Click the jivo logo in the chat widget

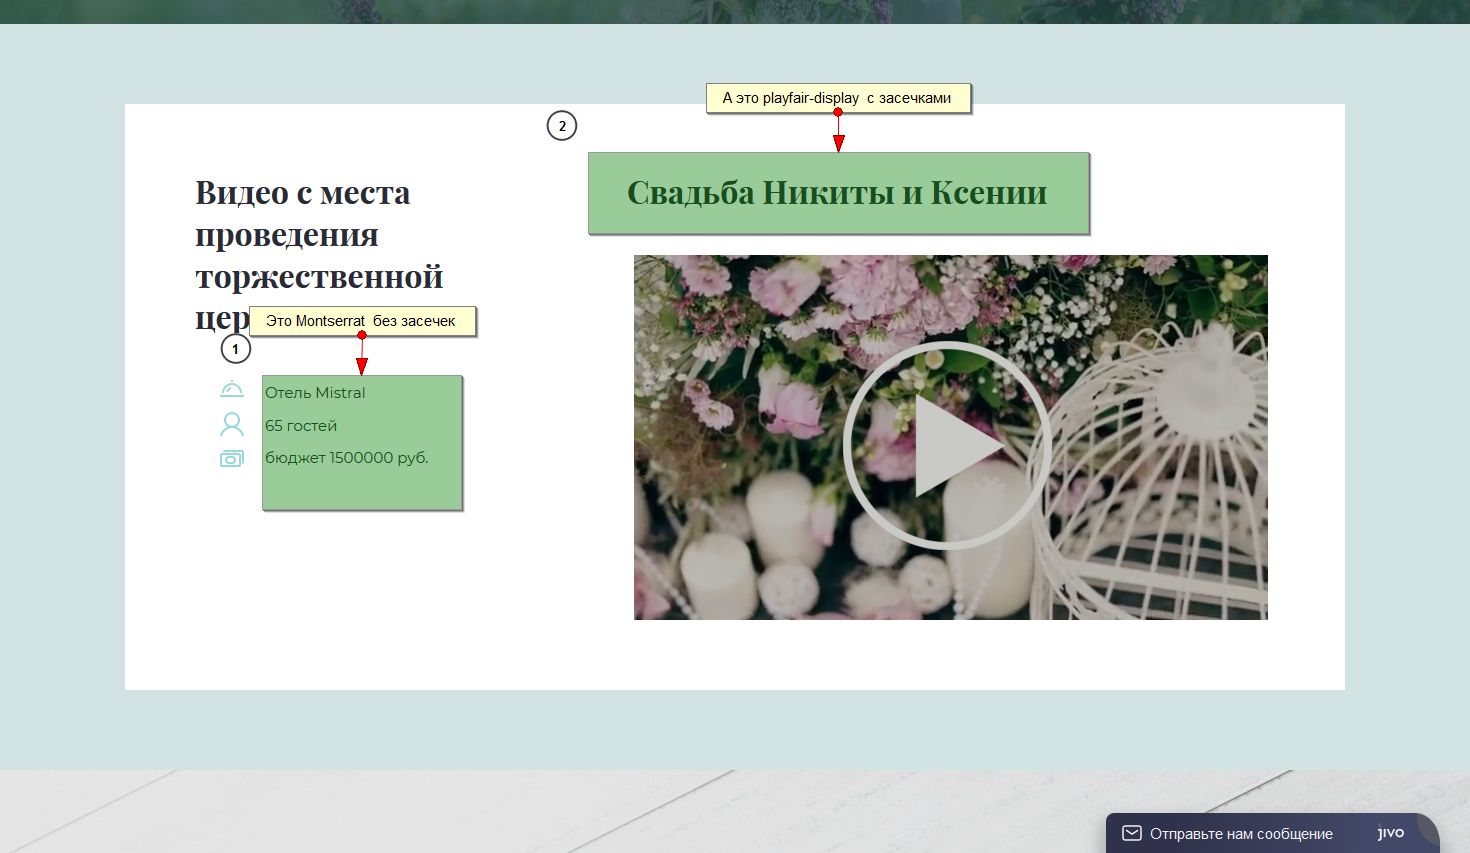click(x=1391, y=832)
